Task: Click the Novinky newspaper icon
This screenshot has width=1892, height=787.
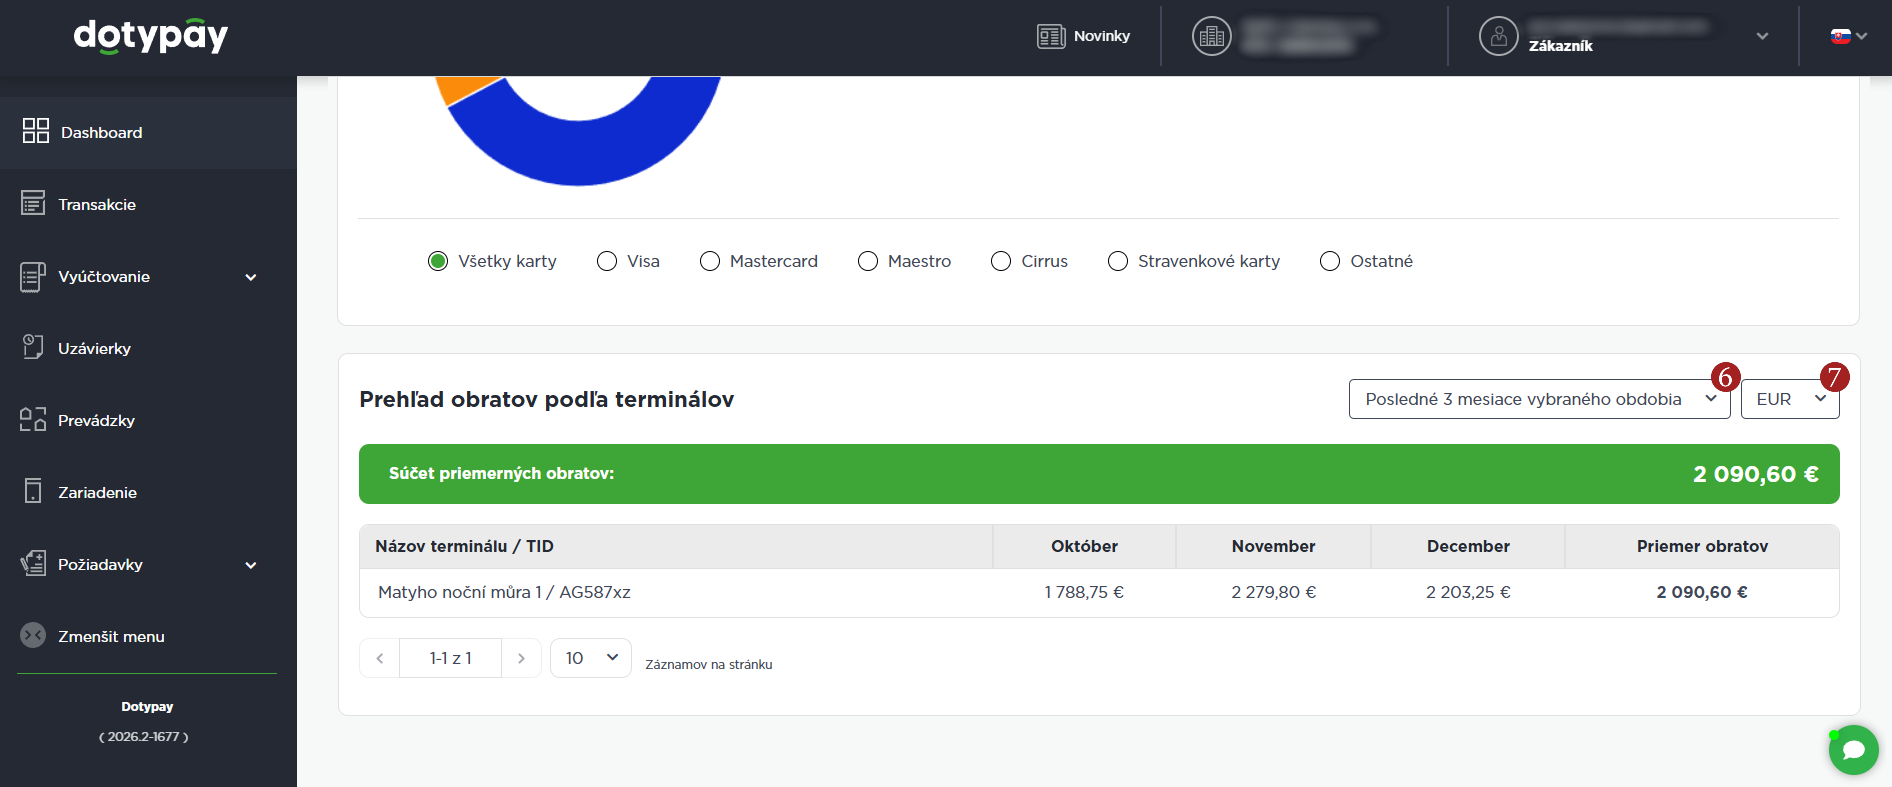Action: pos(1050,36)
